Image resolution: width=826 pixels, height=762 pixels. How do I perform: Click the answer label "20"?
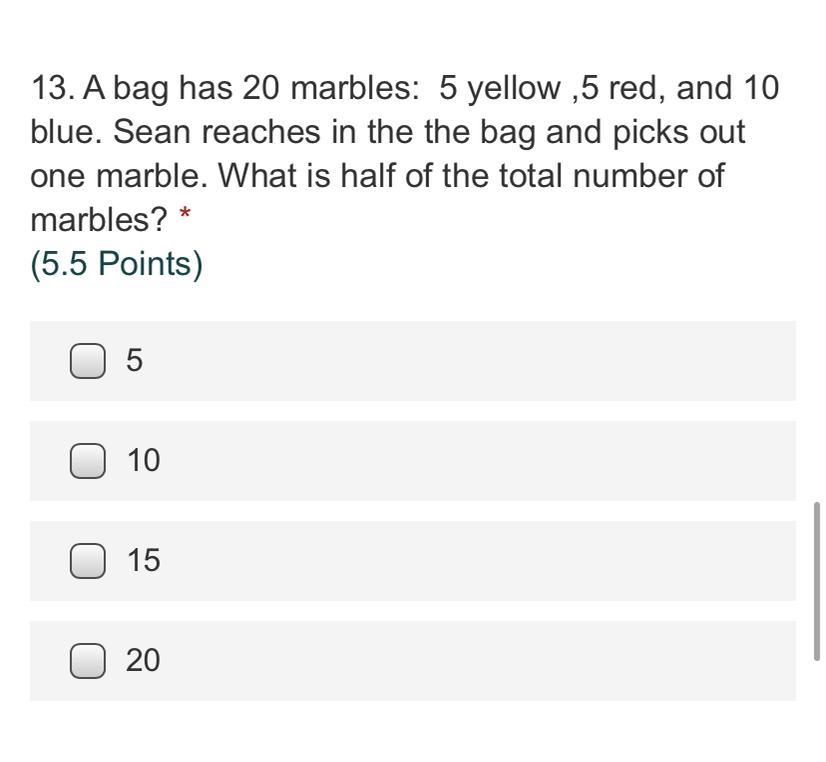tap(143, 661)
